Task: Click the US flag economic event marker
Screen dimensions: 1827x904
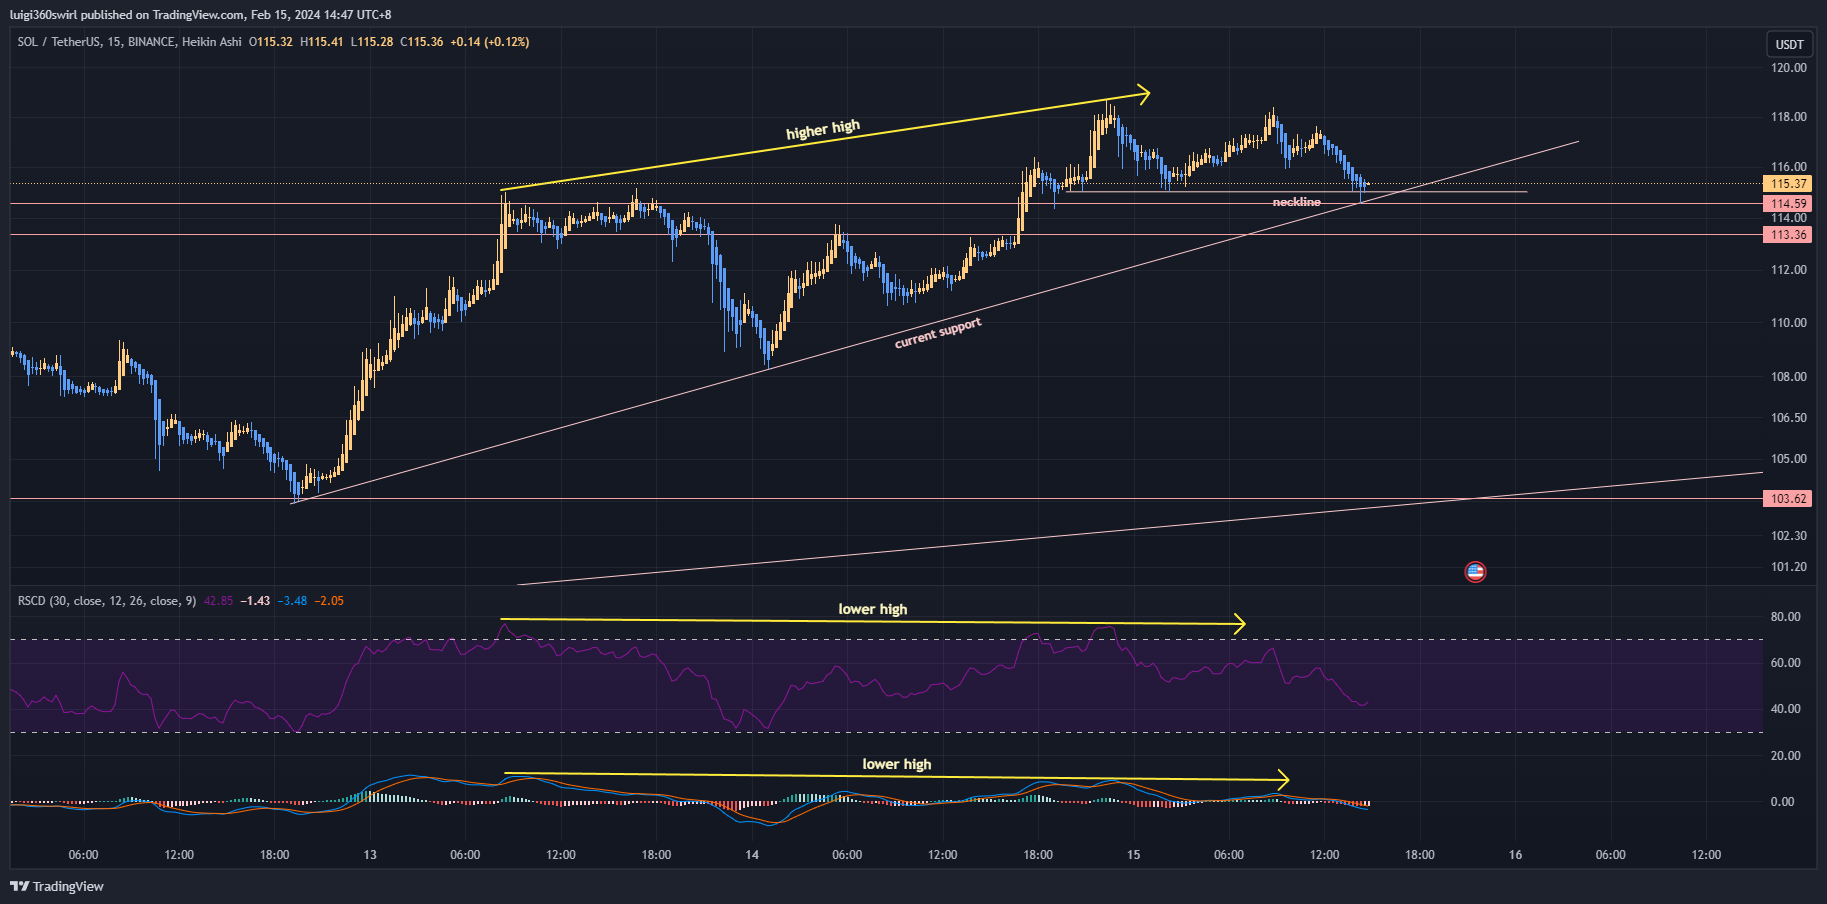Action: (1475, 572)
